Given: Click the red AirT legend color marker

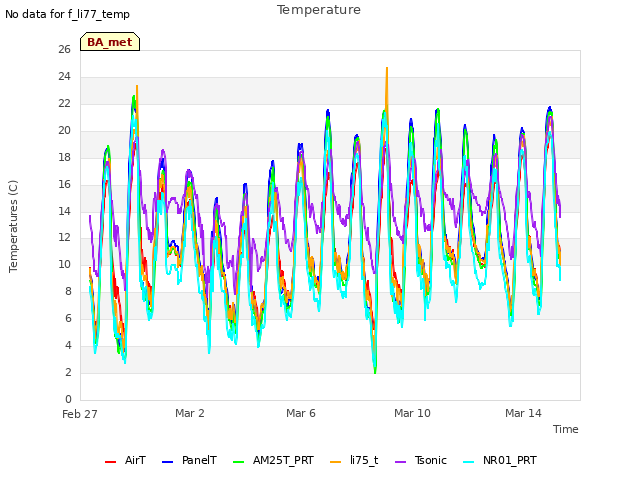Looking at the screenshot, I should [110, 462].
